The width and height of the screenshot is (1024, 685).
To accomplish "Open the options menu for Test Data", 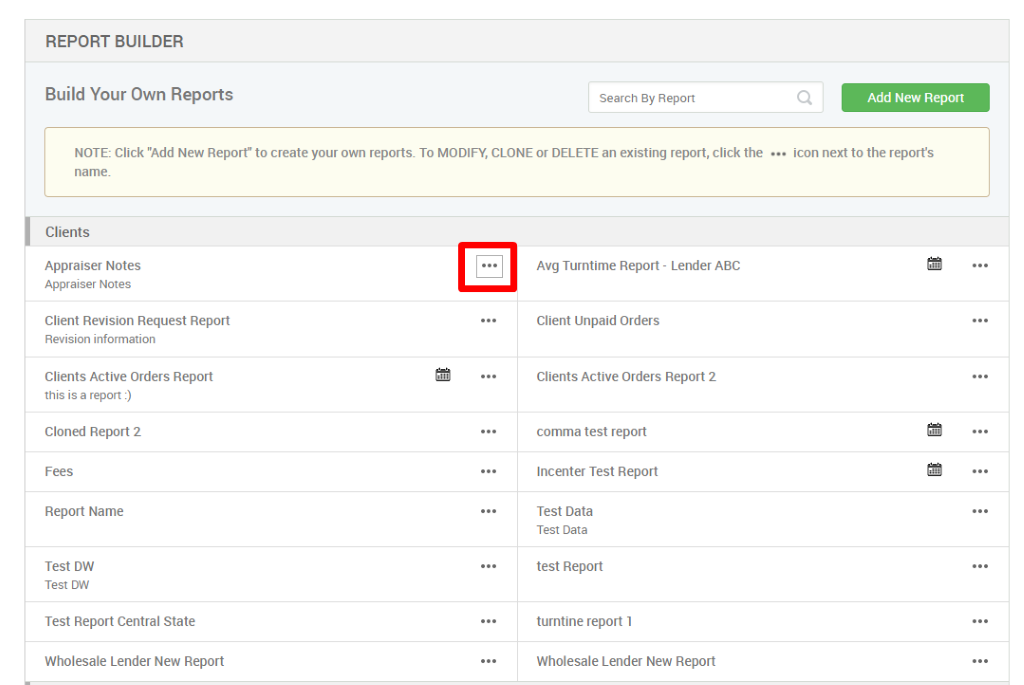I will click(x=979, y=511).
